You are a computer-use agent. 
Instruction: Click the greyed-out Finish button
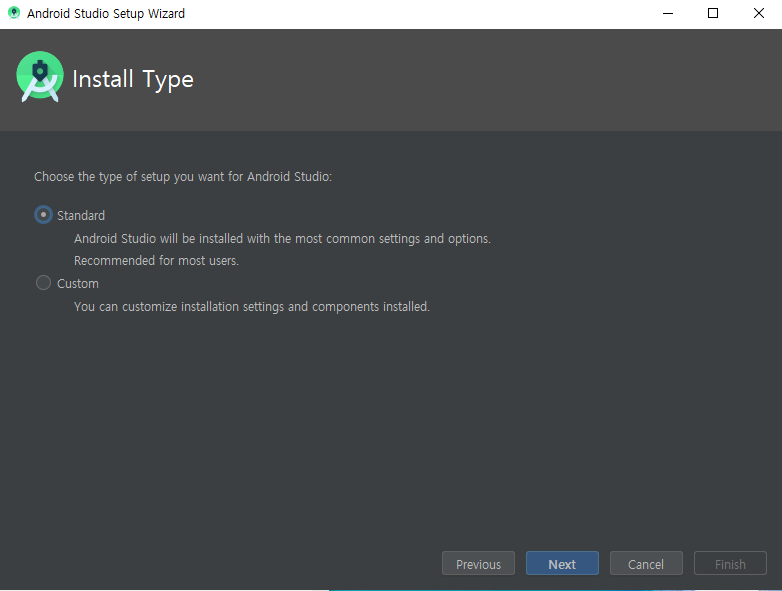(x=730, y=564)
